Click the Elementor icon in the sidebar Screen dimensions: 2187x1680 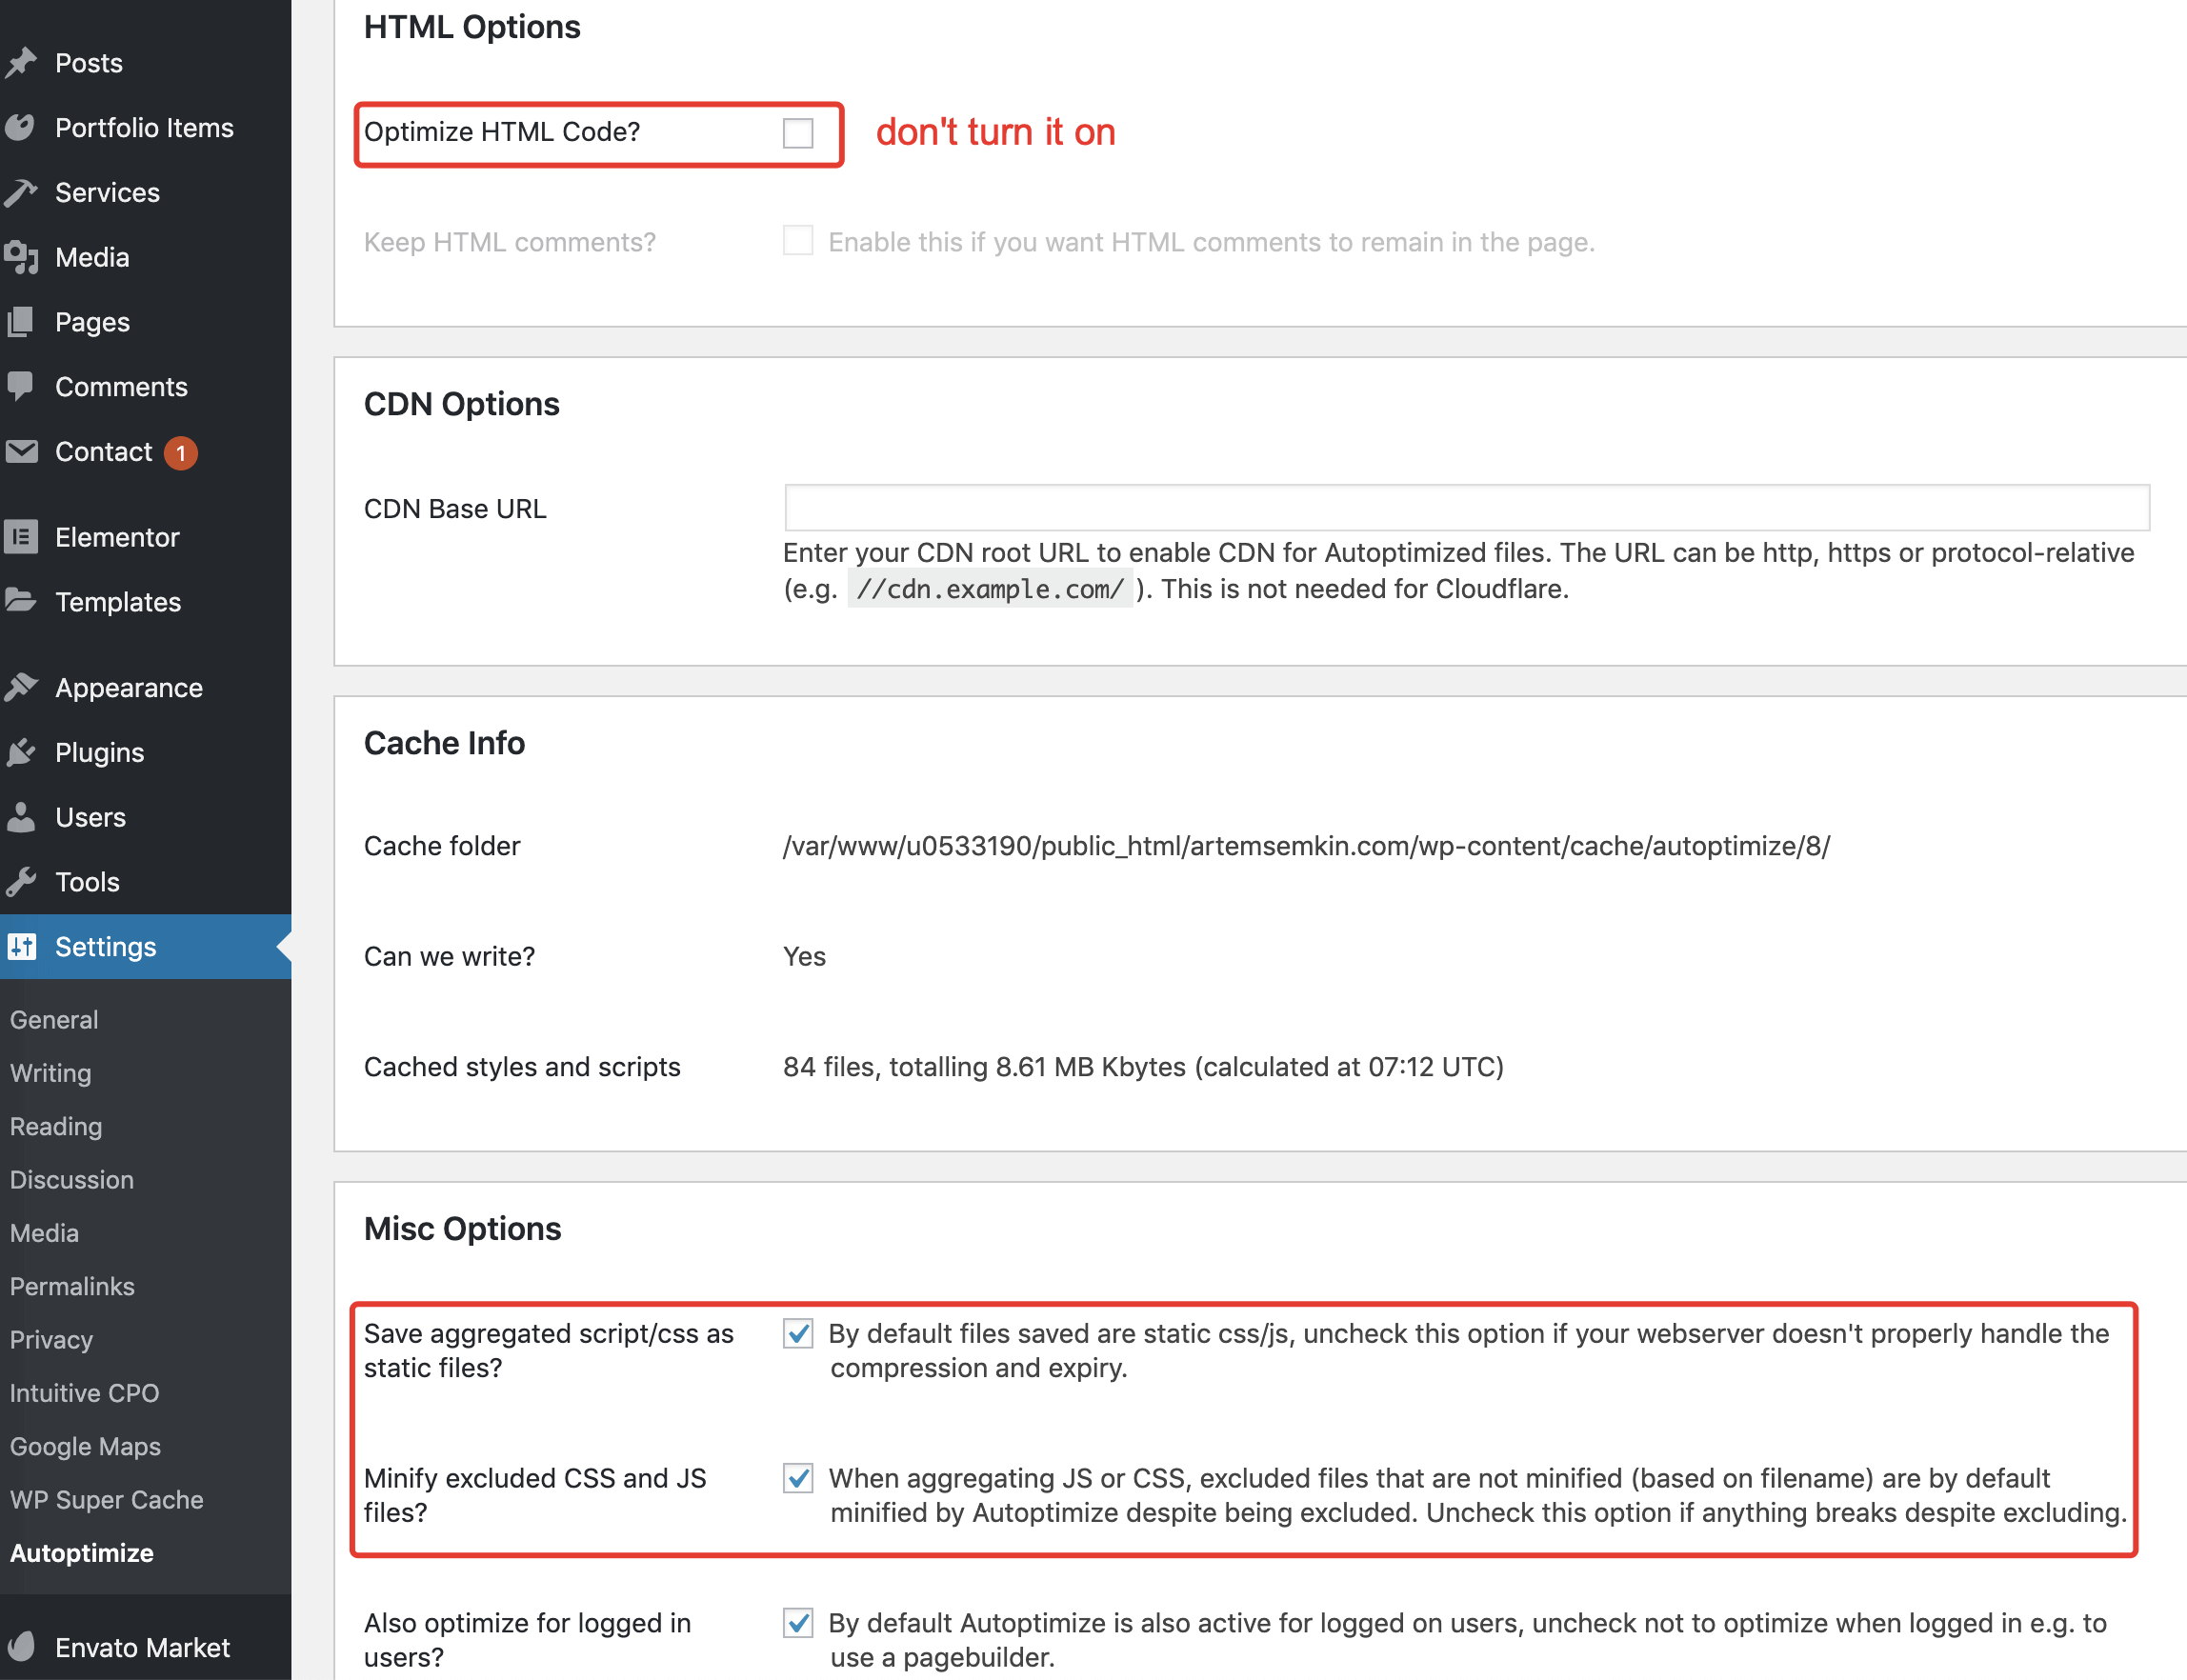pyautogui.click(x=21, y=537)
